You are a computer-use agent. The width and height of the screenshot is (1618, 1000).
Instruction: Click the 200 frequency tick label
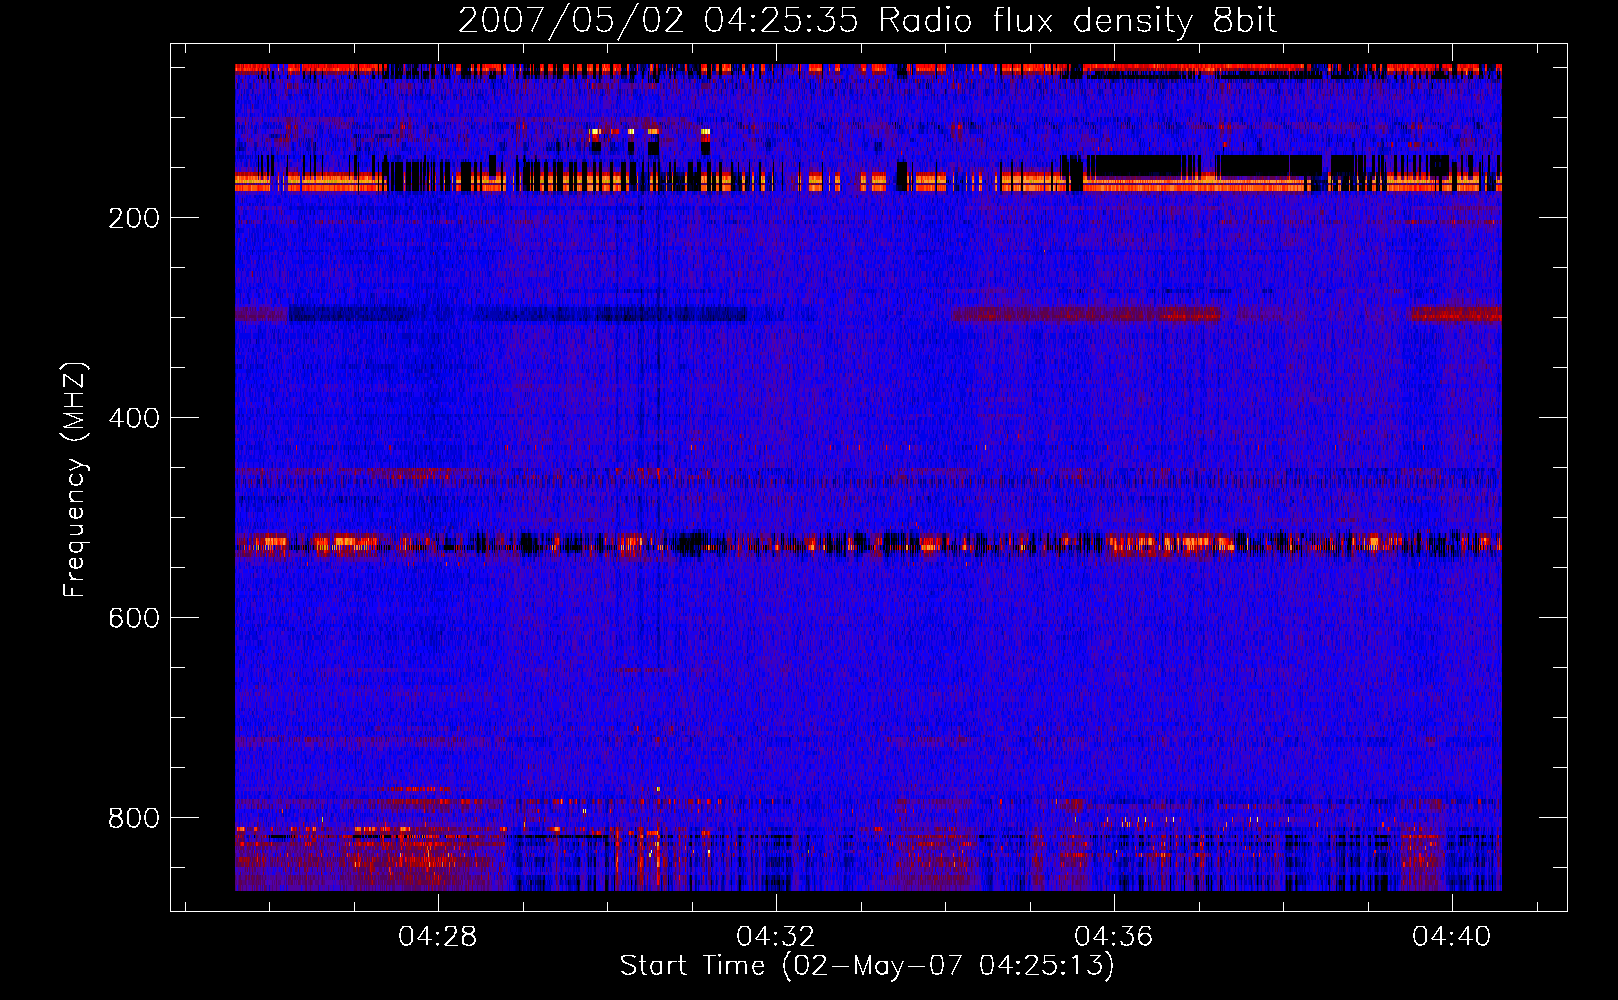pos(134,218)
